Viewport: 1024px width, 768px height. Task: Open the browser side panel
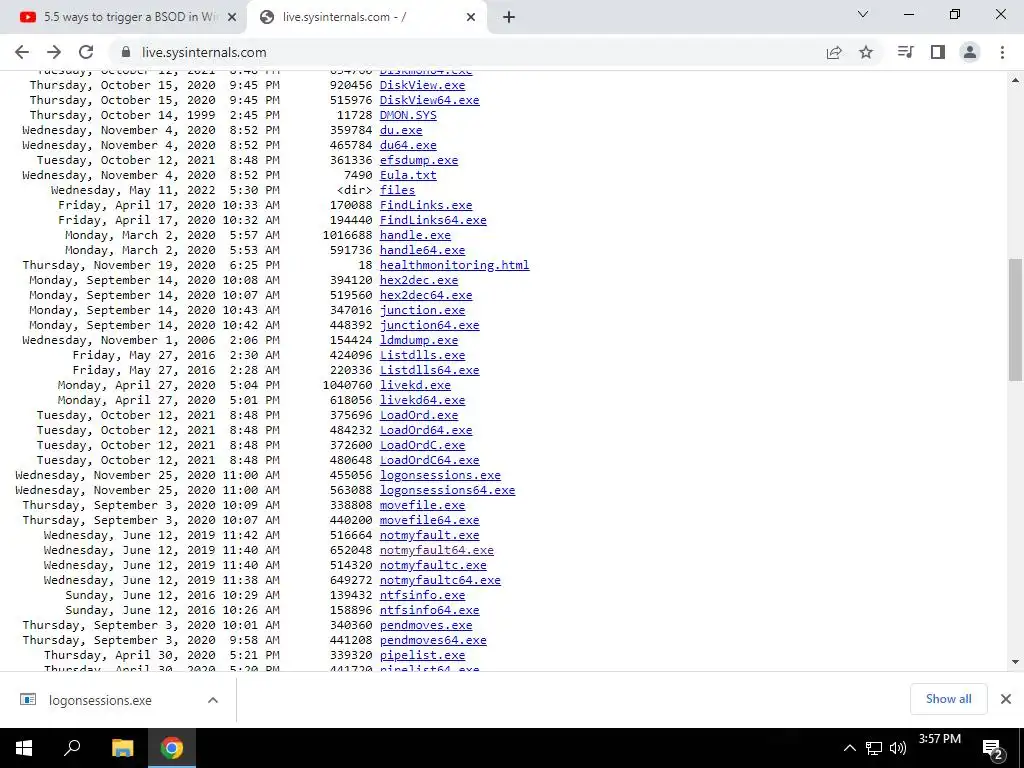pos(938,52)
